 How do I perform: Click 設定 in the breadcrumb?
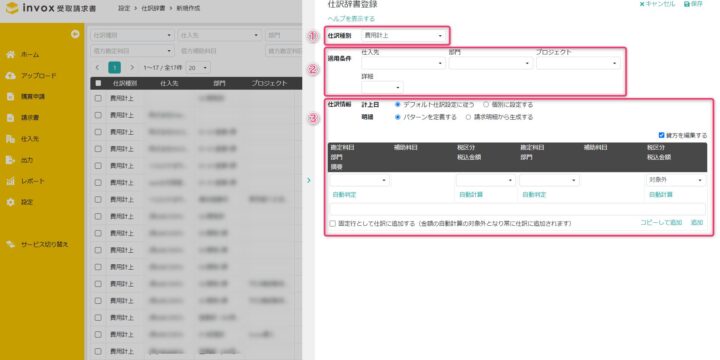[124, 8]
